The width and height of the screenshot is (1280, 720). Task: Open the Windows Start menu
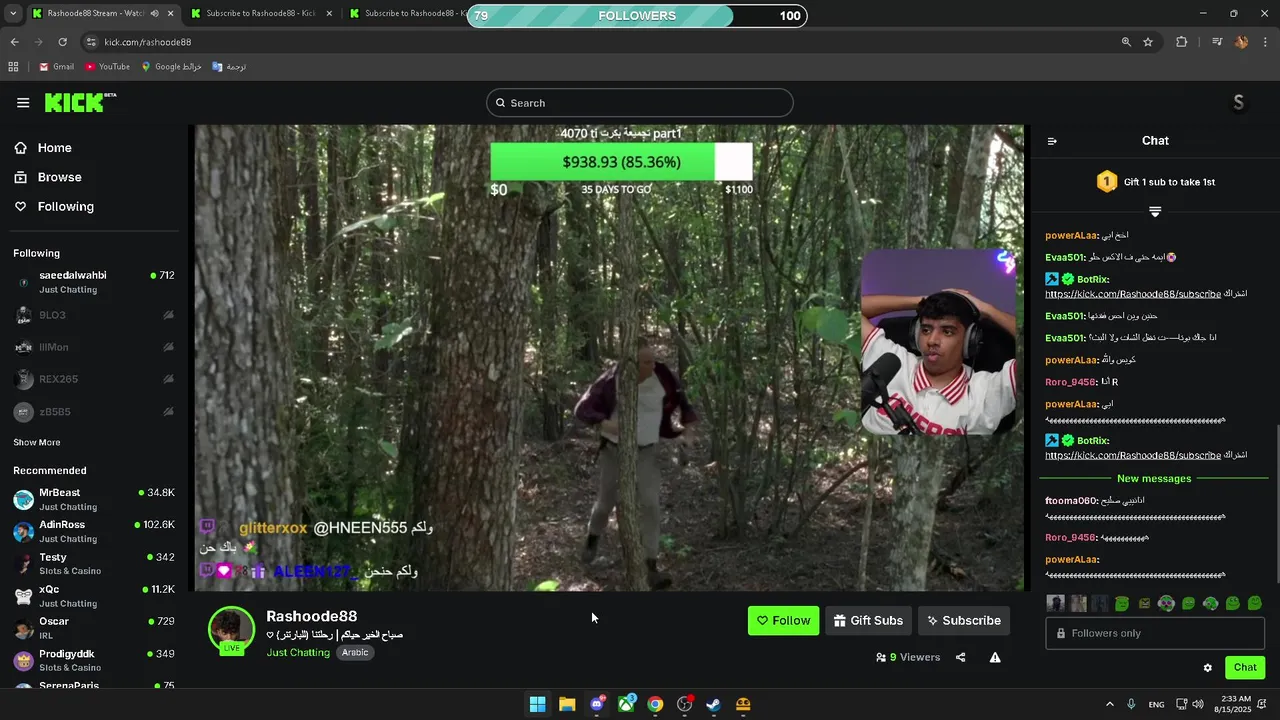(537, 704)
